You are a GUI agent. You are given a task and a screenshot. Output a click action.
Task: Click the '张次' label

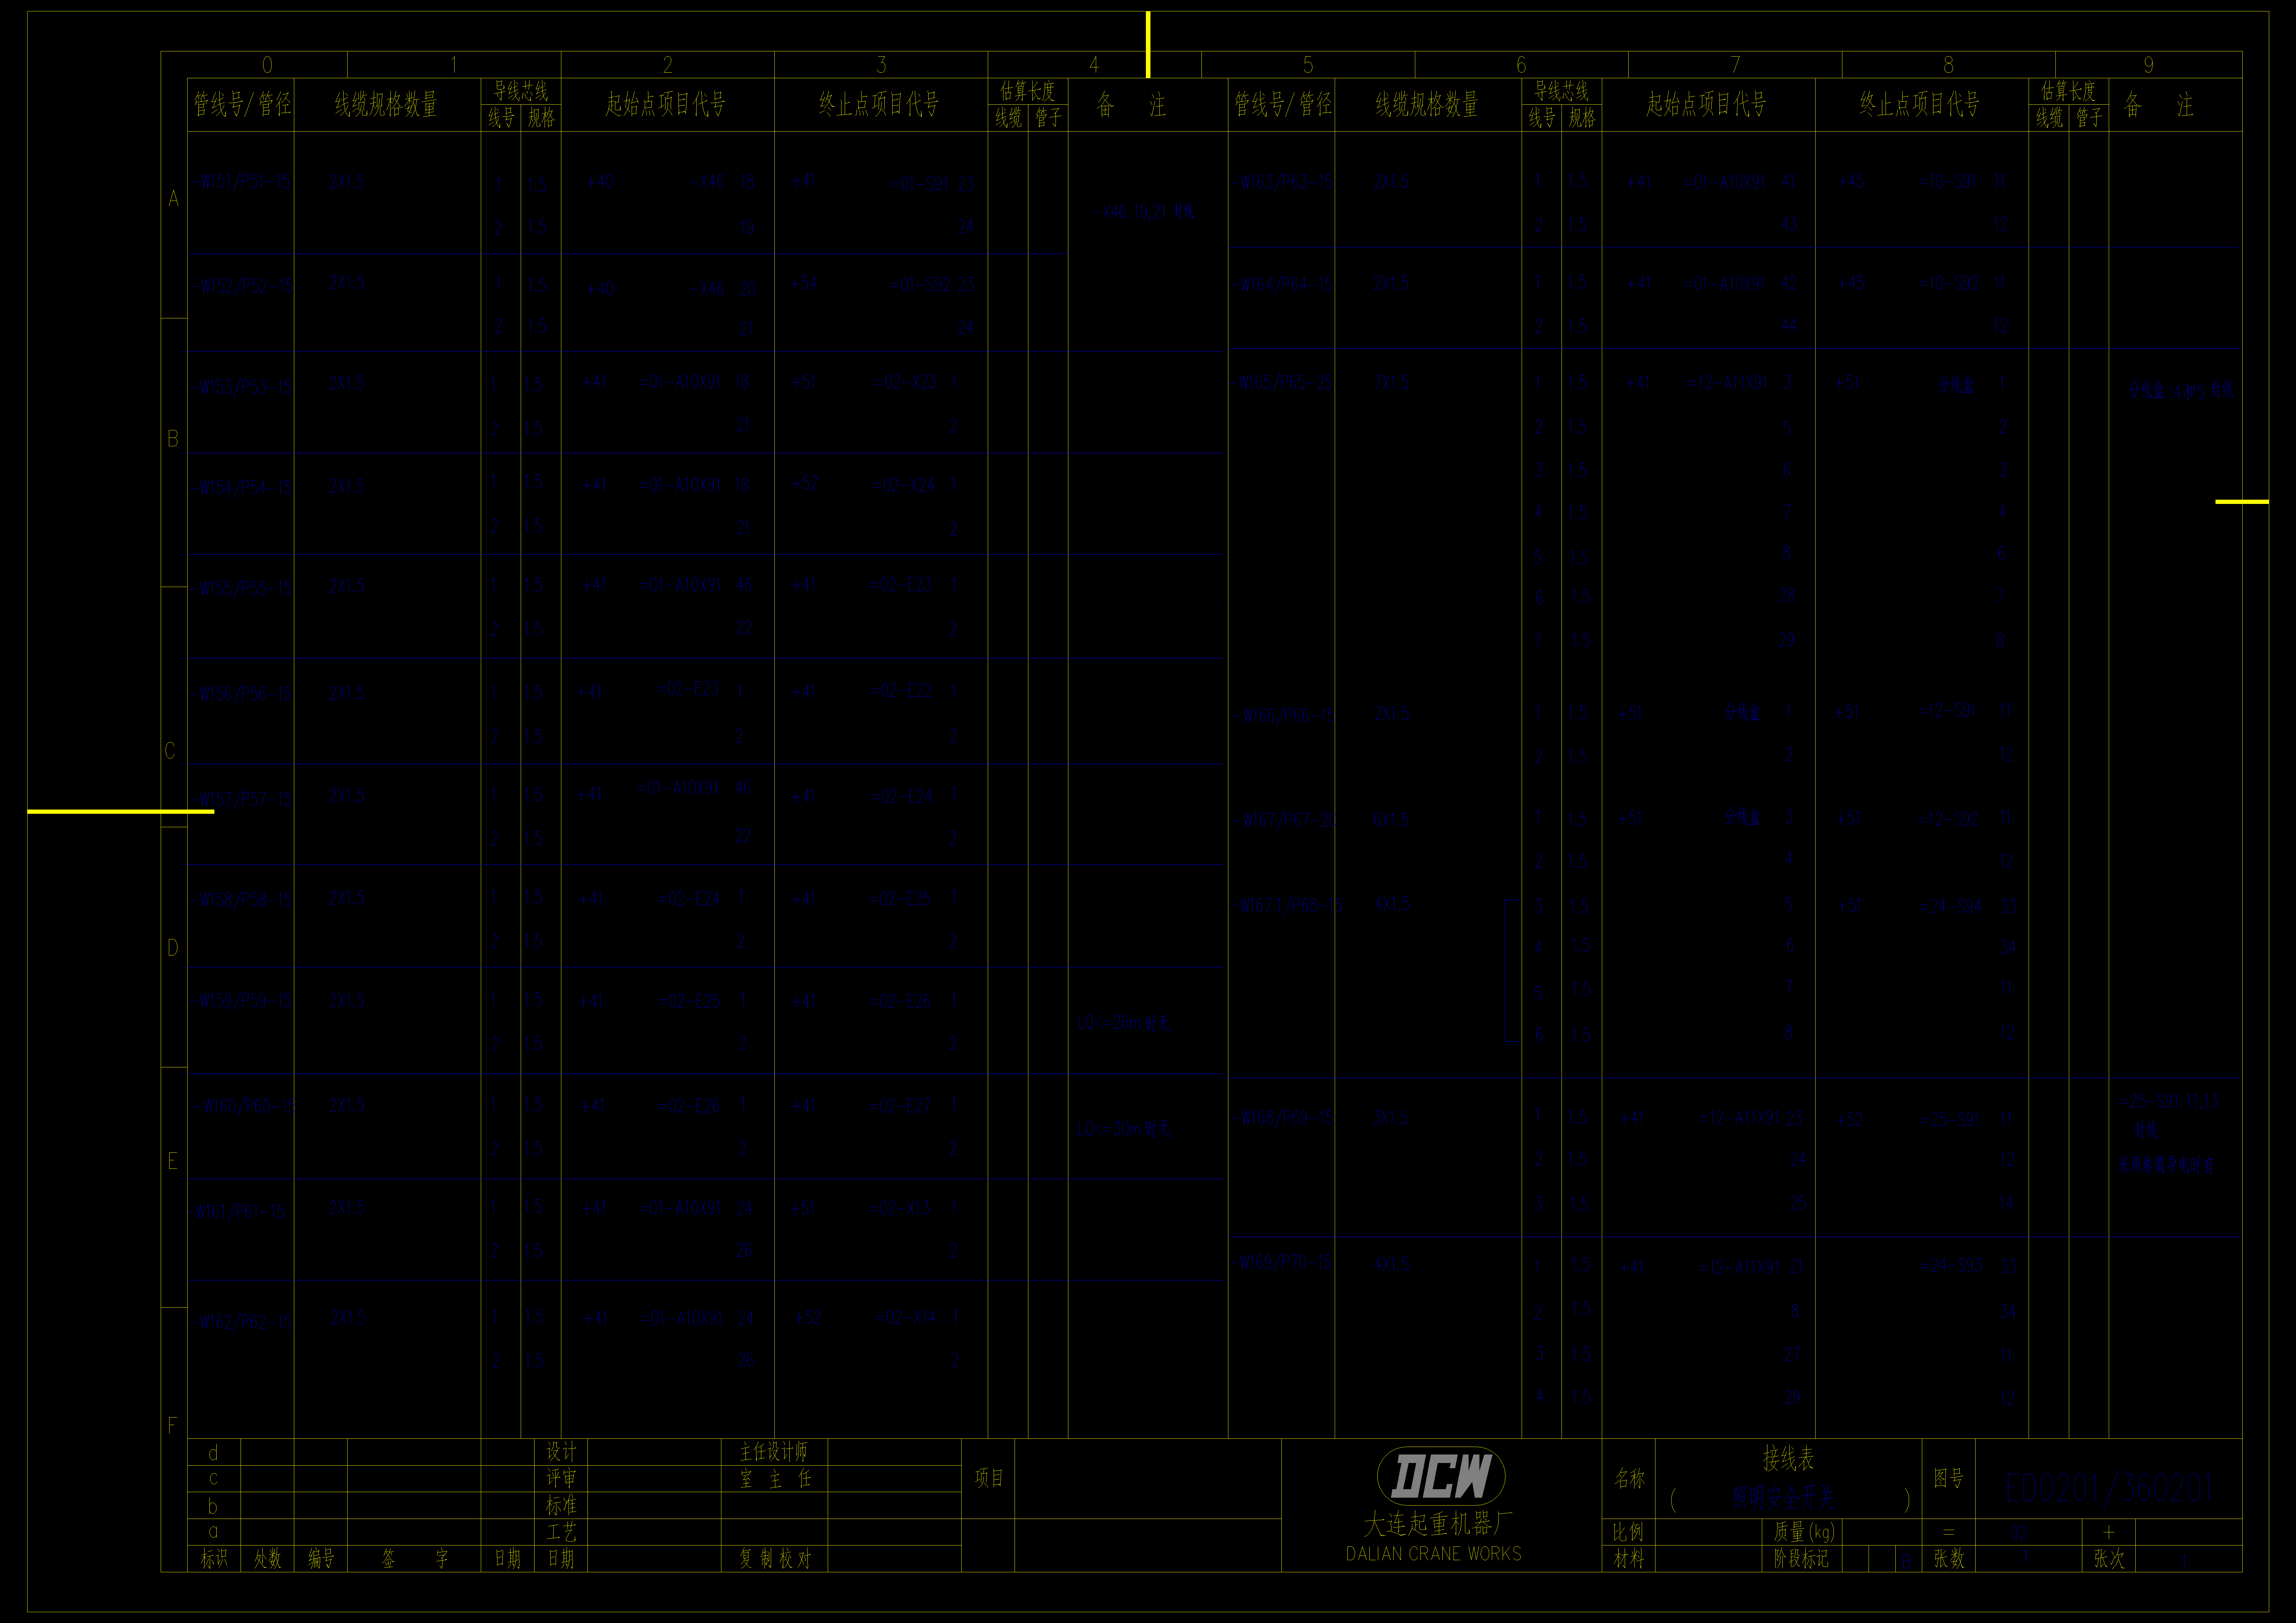pos(2109,1559)
